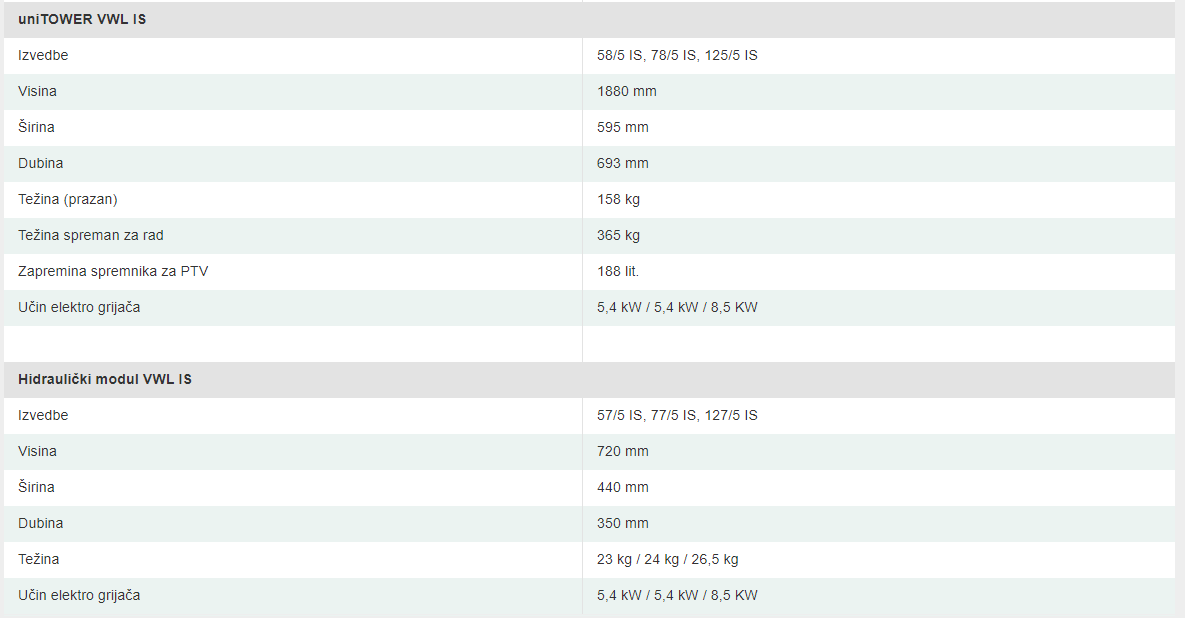Click the Težina (prazan) row label

(68, 199)
